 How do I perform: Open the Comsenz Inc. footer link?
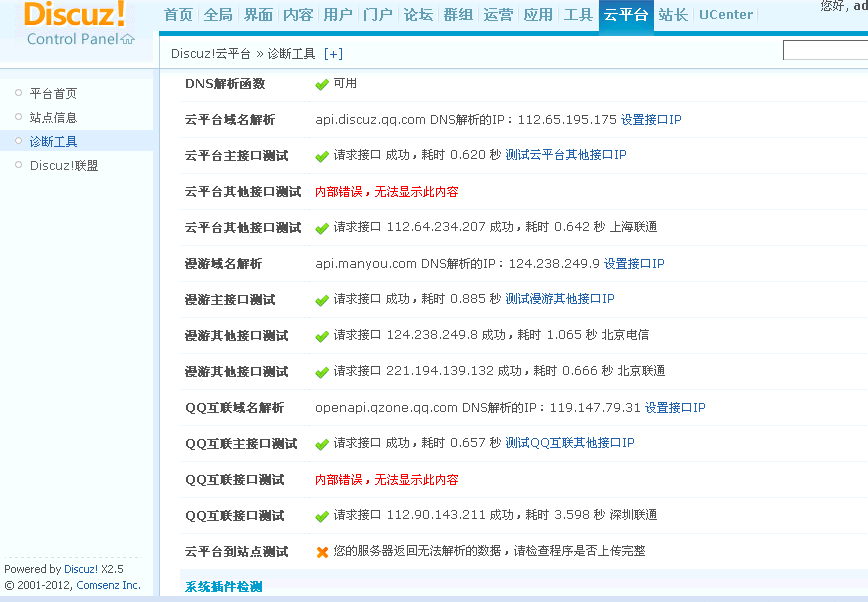(108, 585)
